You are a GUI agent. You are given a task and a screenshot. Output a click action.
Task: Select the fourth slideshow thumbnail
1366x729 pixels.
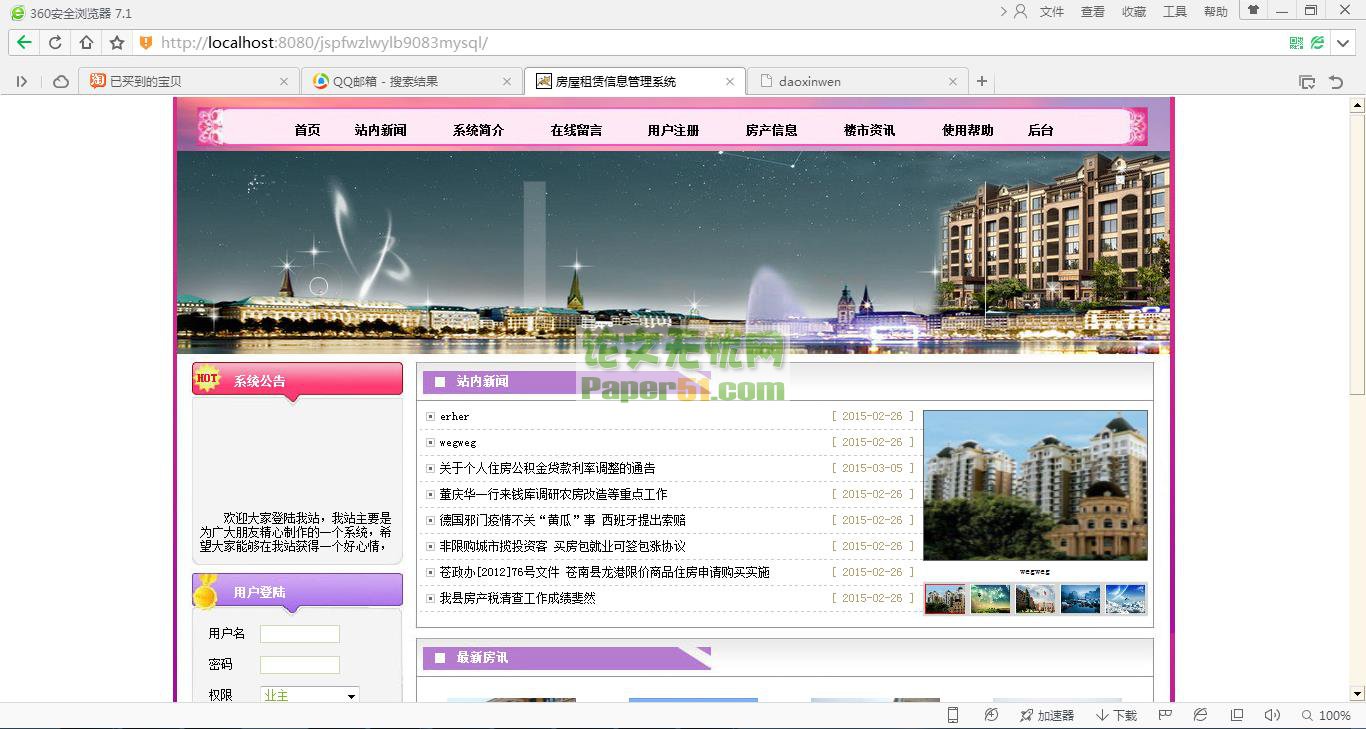tap(1080, 599)
